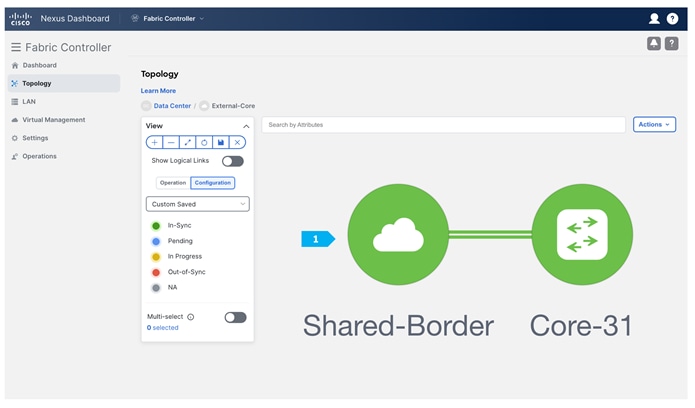The height and width of the screenshot is (408, 695).
Task: Open Virtual Management menu item
Action: [x=54, y=120]
